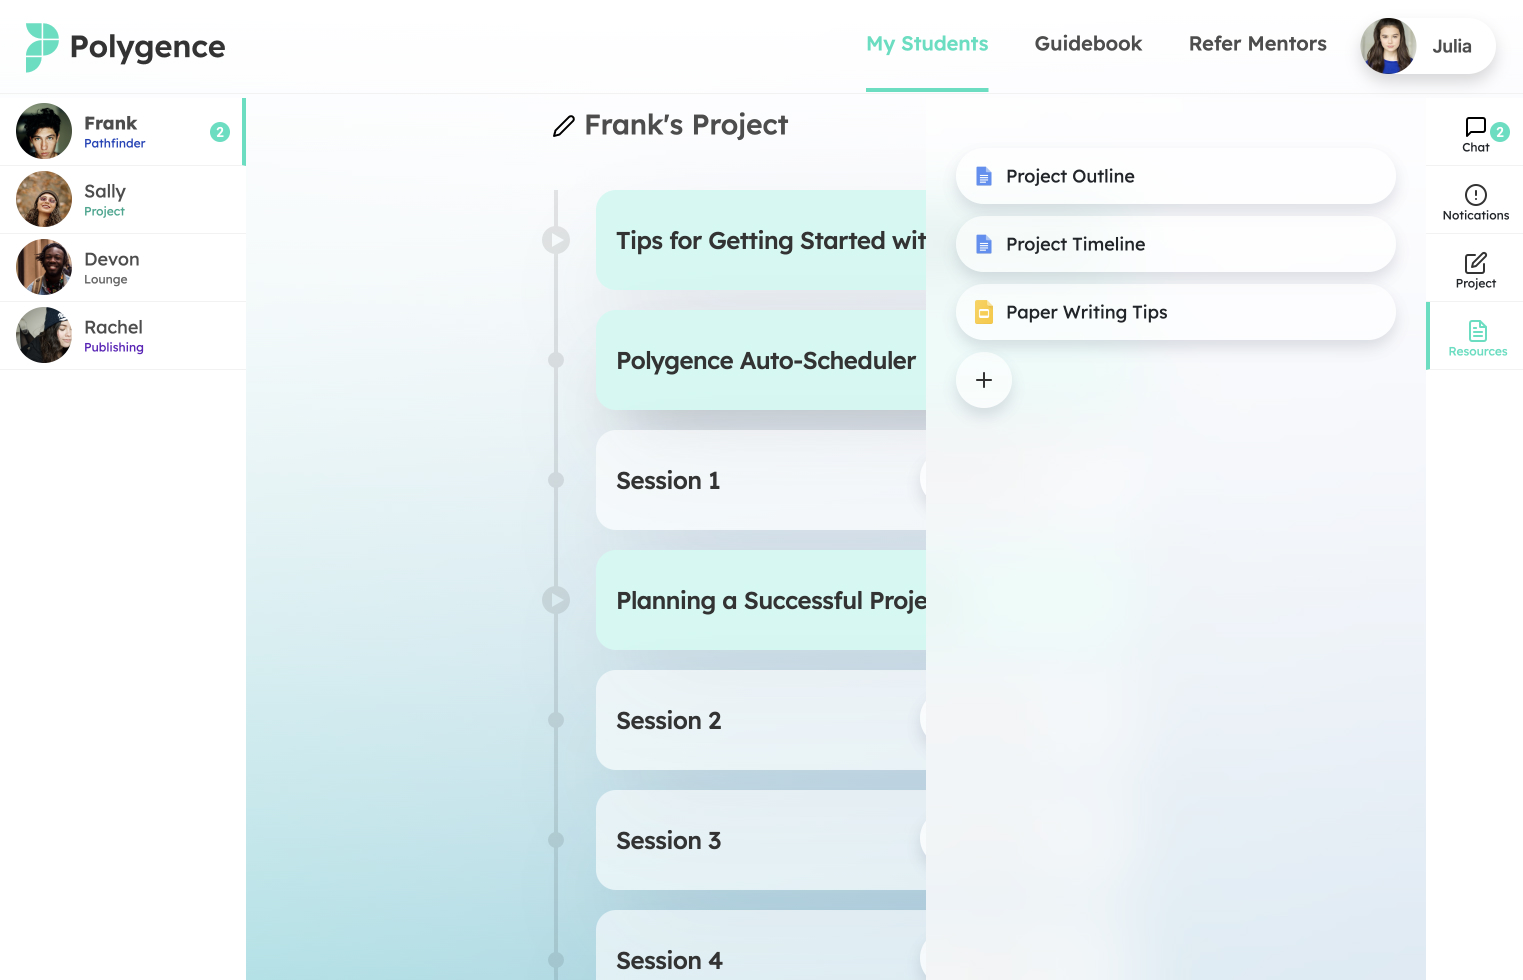The image size is (1523, 980).
Task: Select student Devon in the list
Action: pyautogui.click(x=123, y=268)
